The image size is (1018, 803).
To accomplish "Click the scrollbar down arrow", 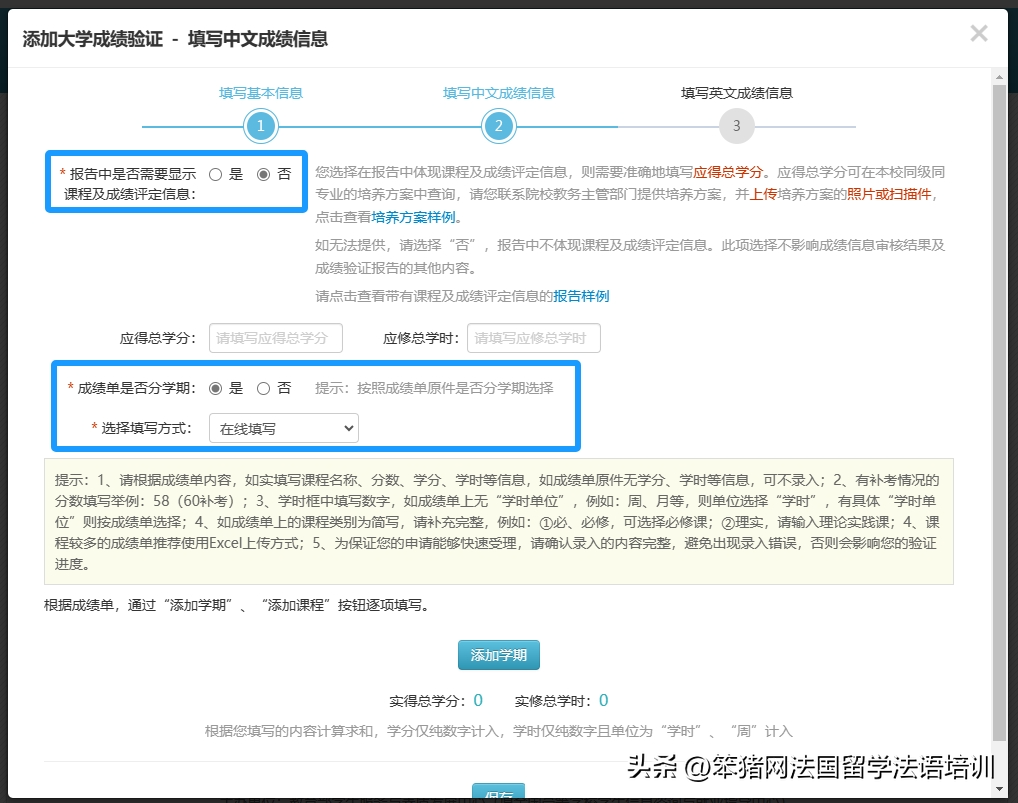I will [999, 789].
